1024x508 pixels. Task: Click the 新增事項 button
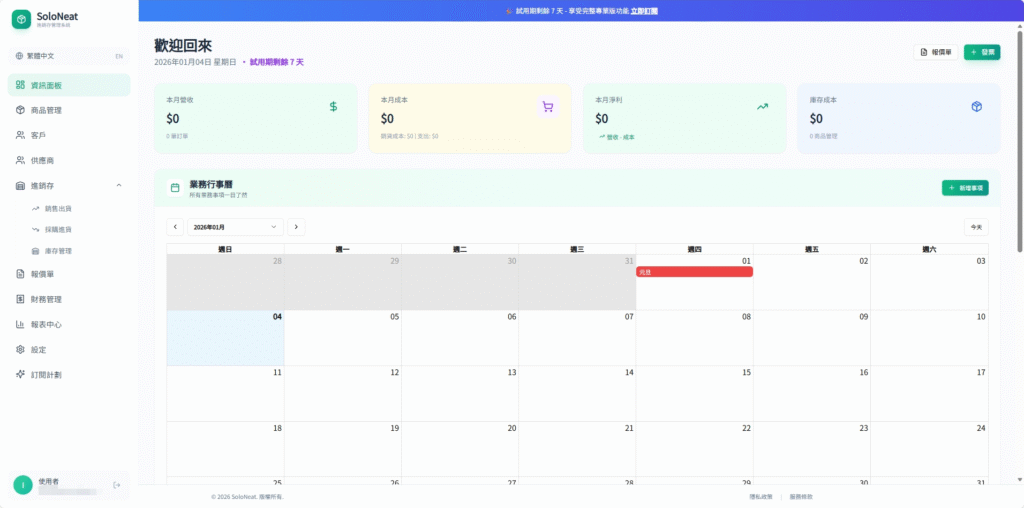964,187
